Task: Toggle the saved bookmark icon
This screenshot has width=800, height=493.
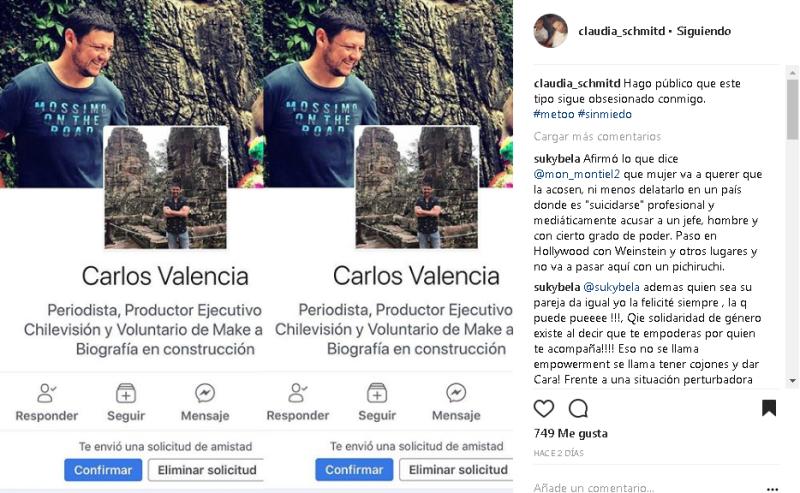Action: (x=769, y=408)
